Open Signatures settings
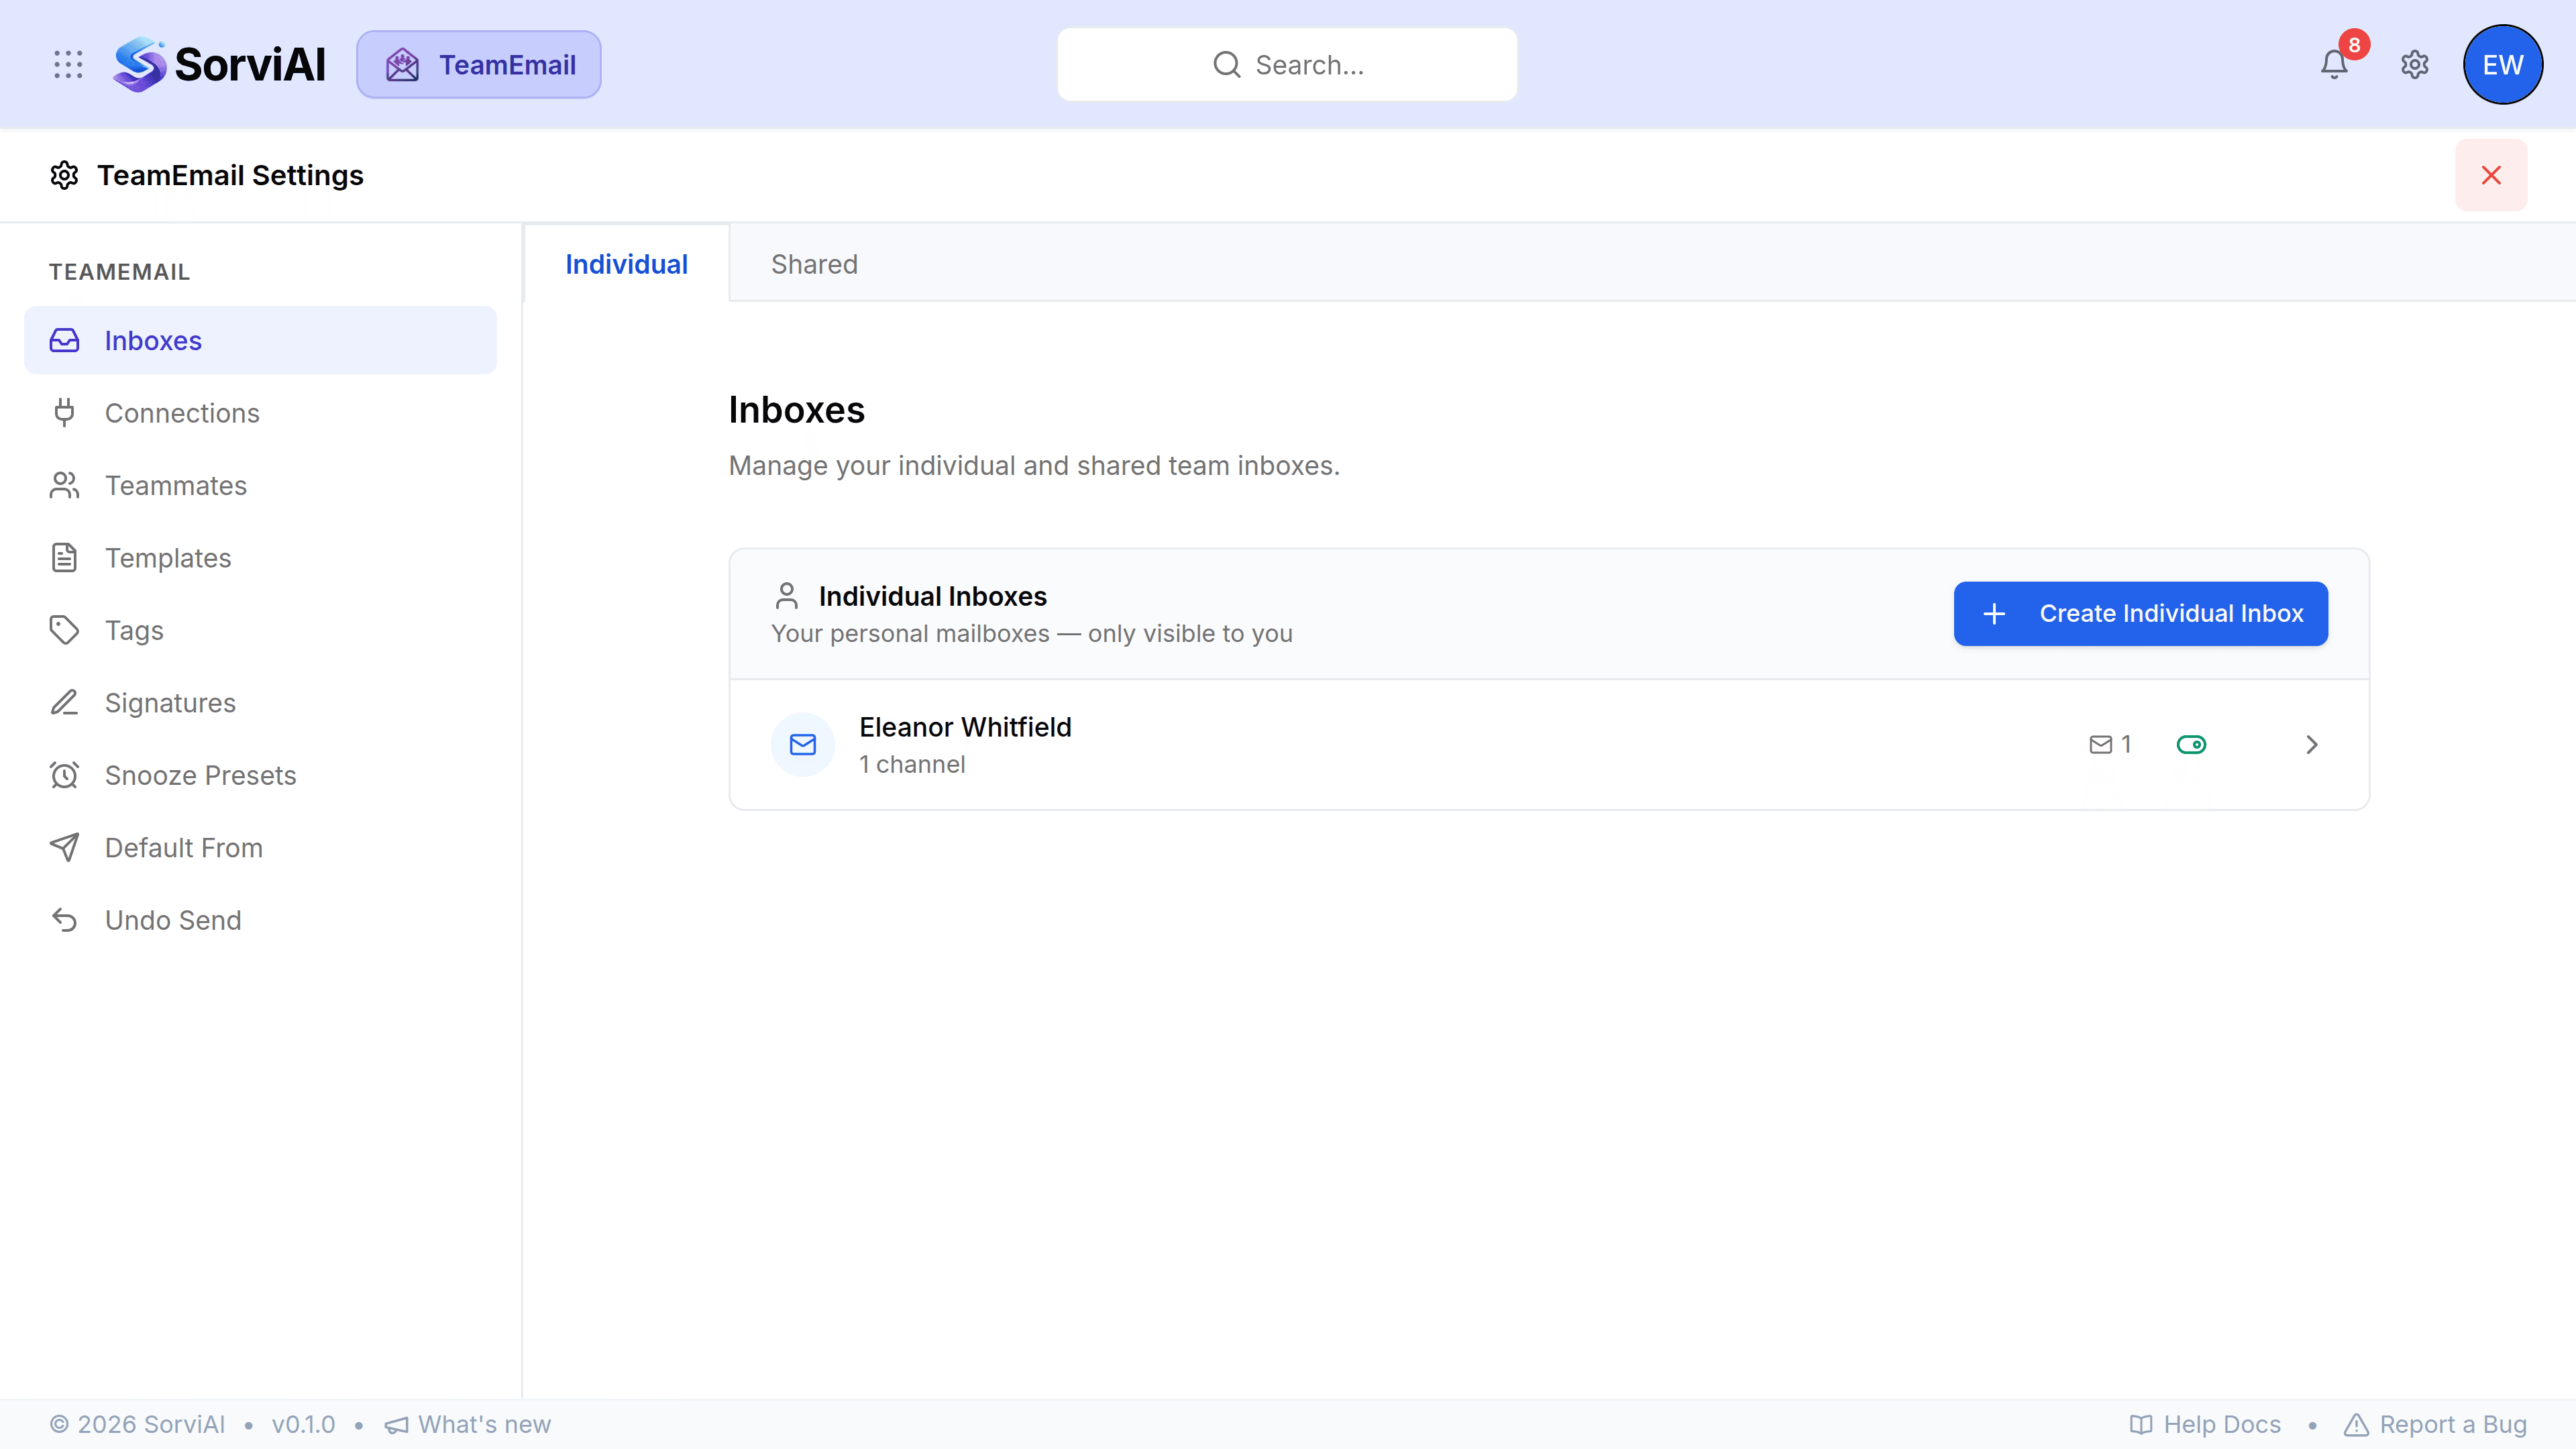Screen dimensions: 2576x1449 (260, 703)
